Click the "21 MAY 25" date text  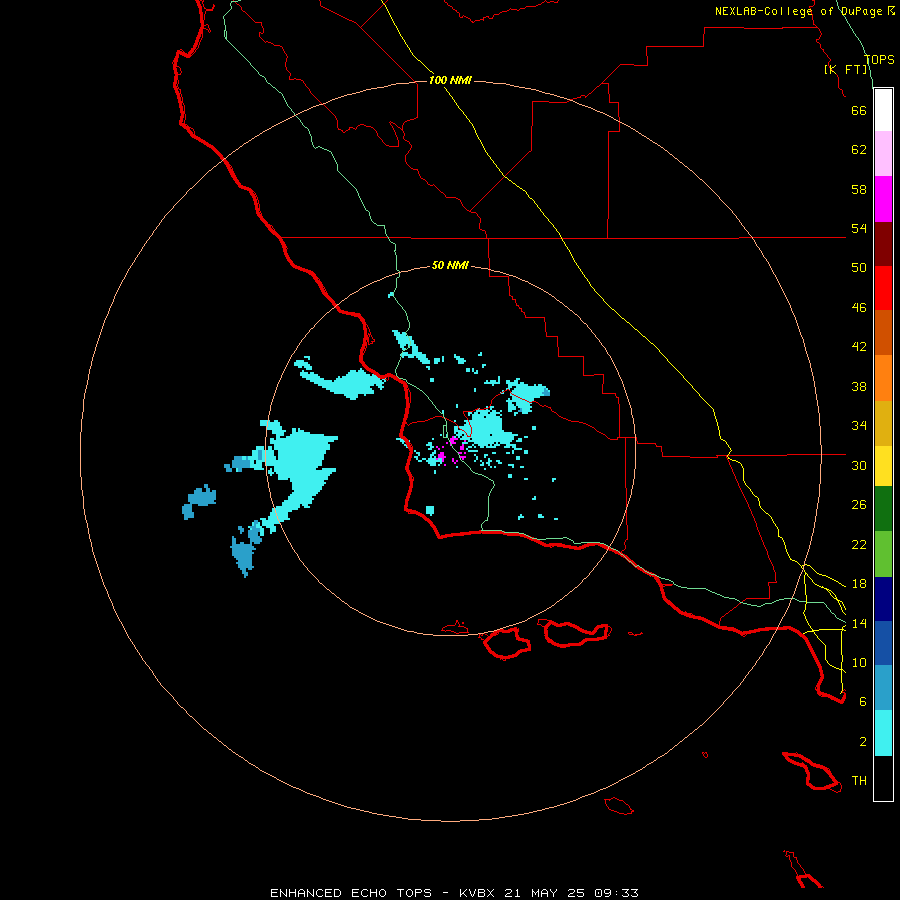[545, 893]
